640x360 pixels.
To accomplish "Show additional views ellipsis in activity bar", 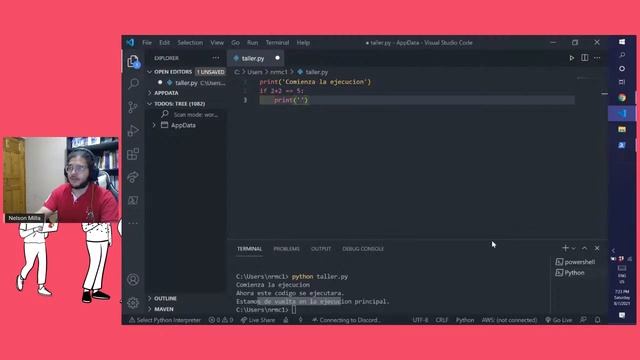I will coord(133,223).
